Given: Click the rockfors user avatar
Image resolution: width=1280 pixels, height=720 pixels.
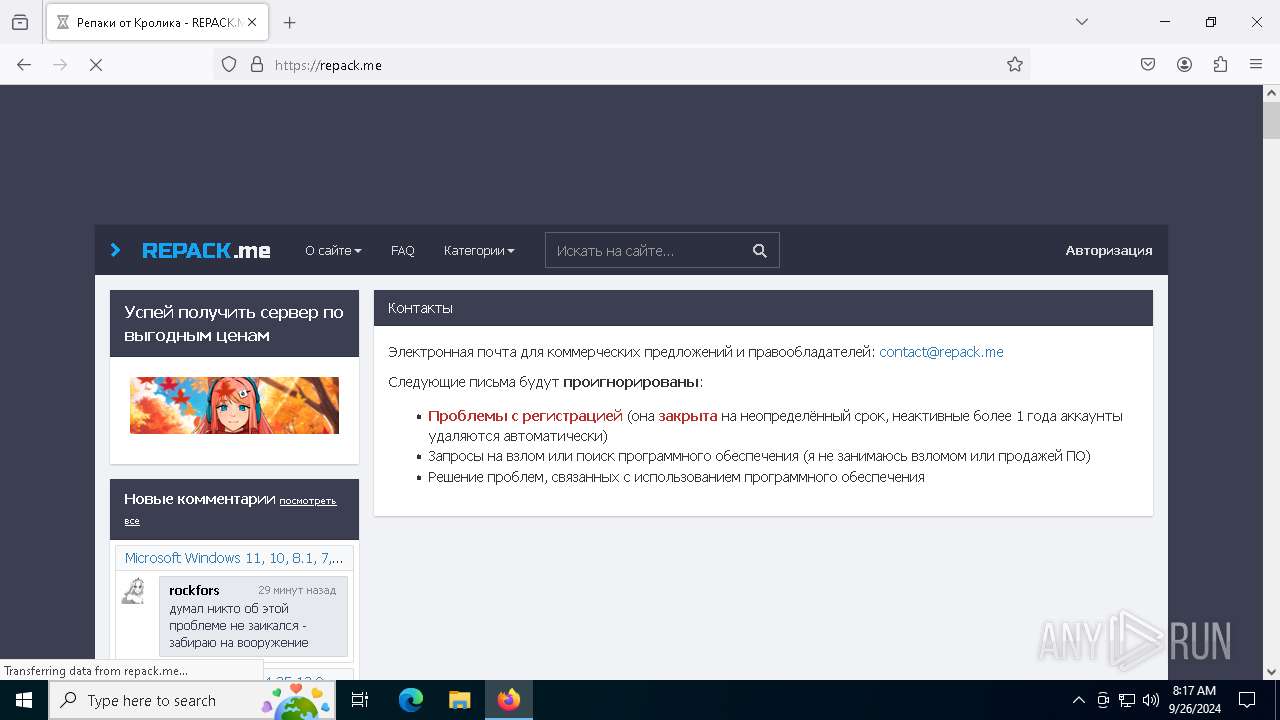Looking at the screenshot, I should pyautogui.click(x=134, y=591).
